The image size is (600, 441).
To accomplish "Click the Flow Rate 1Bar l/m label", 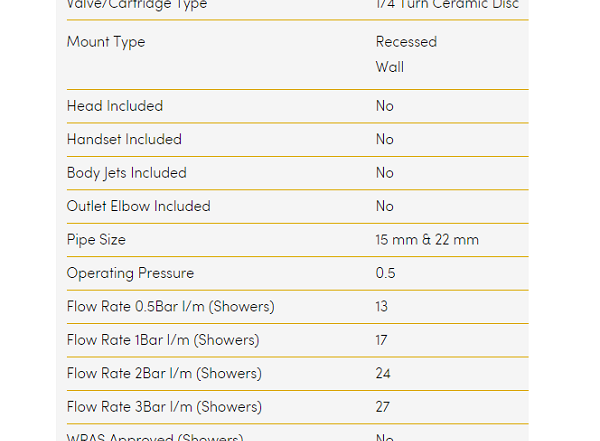I will tap(163, 341).
